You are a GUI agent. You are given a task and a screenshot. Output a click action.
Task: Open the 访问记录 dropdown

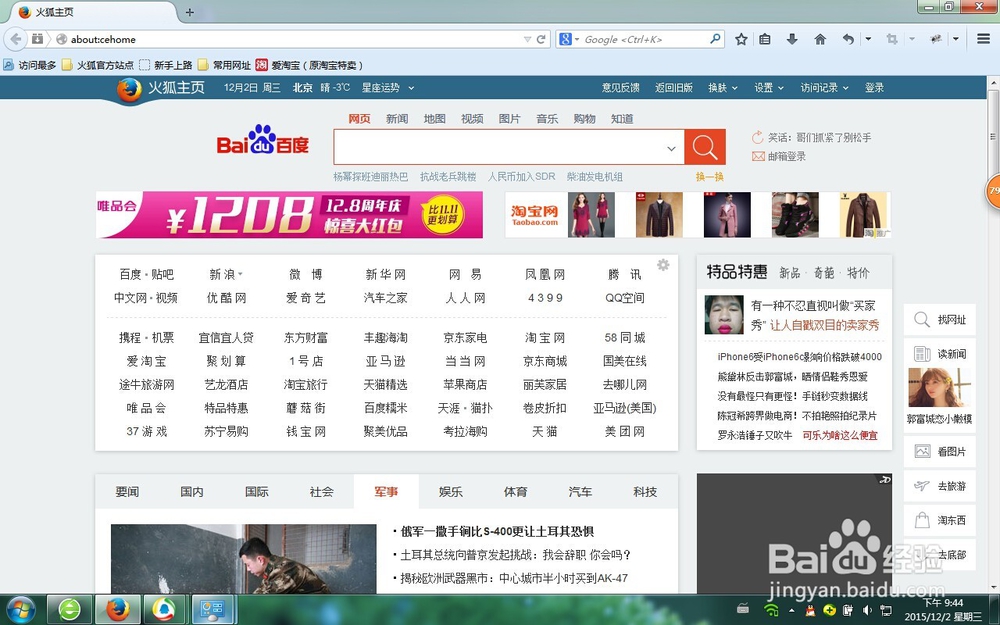pyautogui.click(x=822, y=88)
